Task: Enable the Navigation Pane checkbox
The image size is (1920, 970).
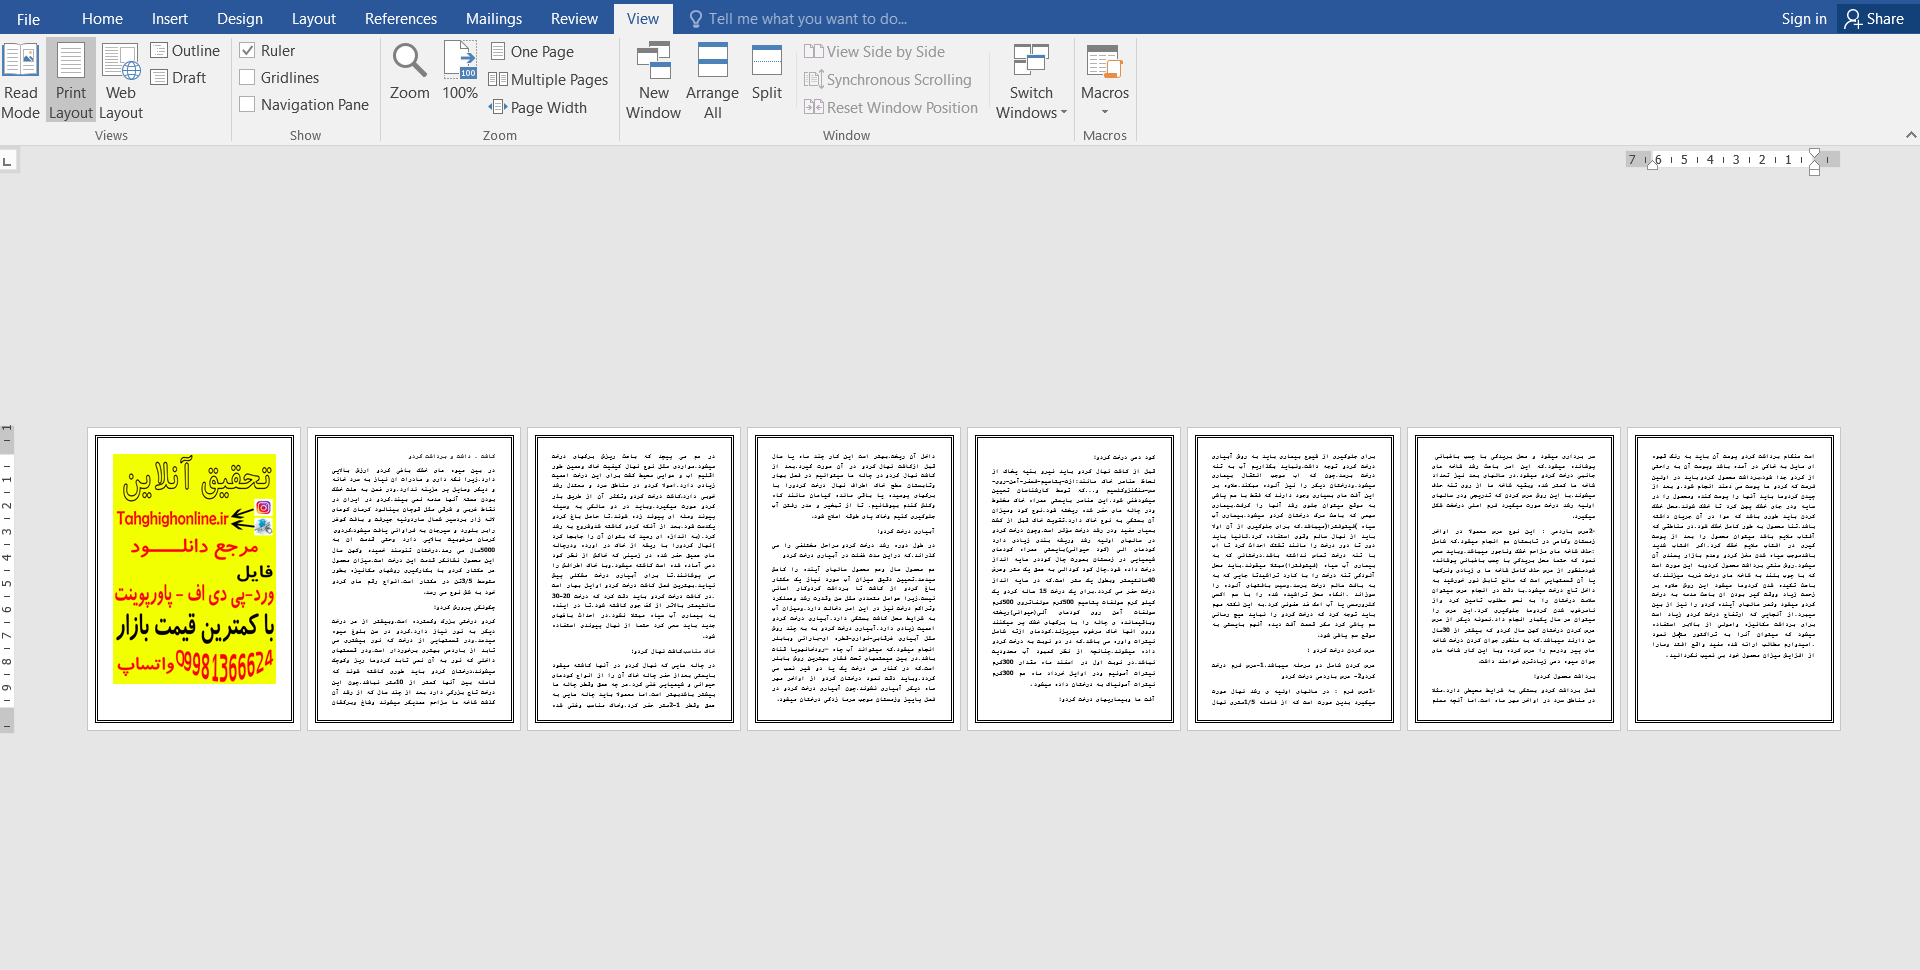Action: point(247,105)
